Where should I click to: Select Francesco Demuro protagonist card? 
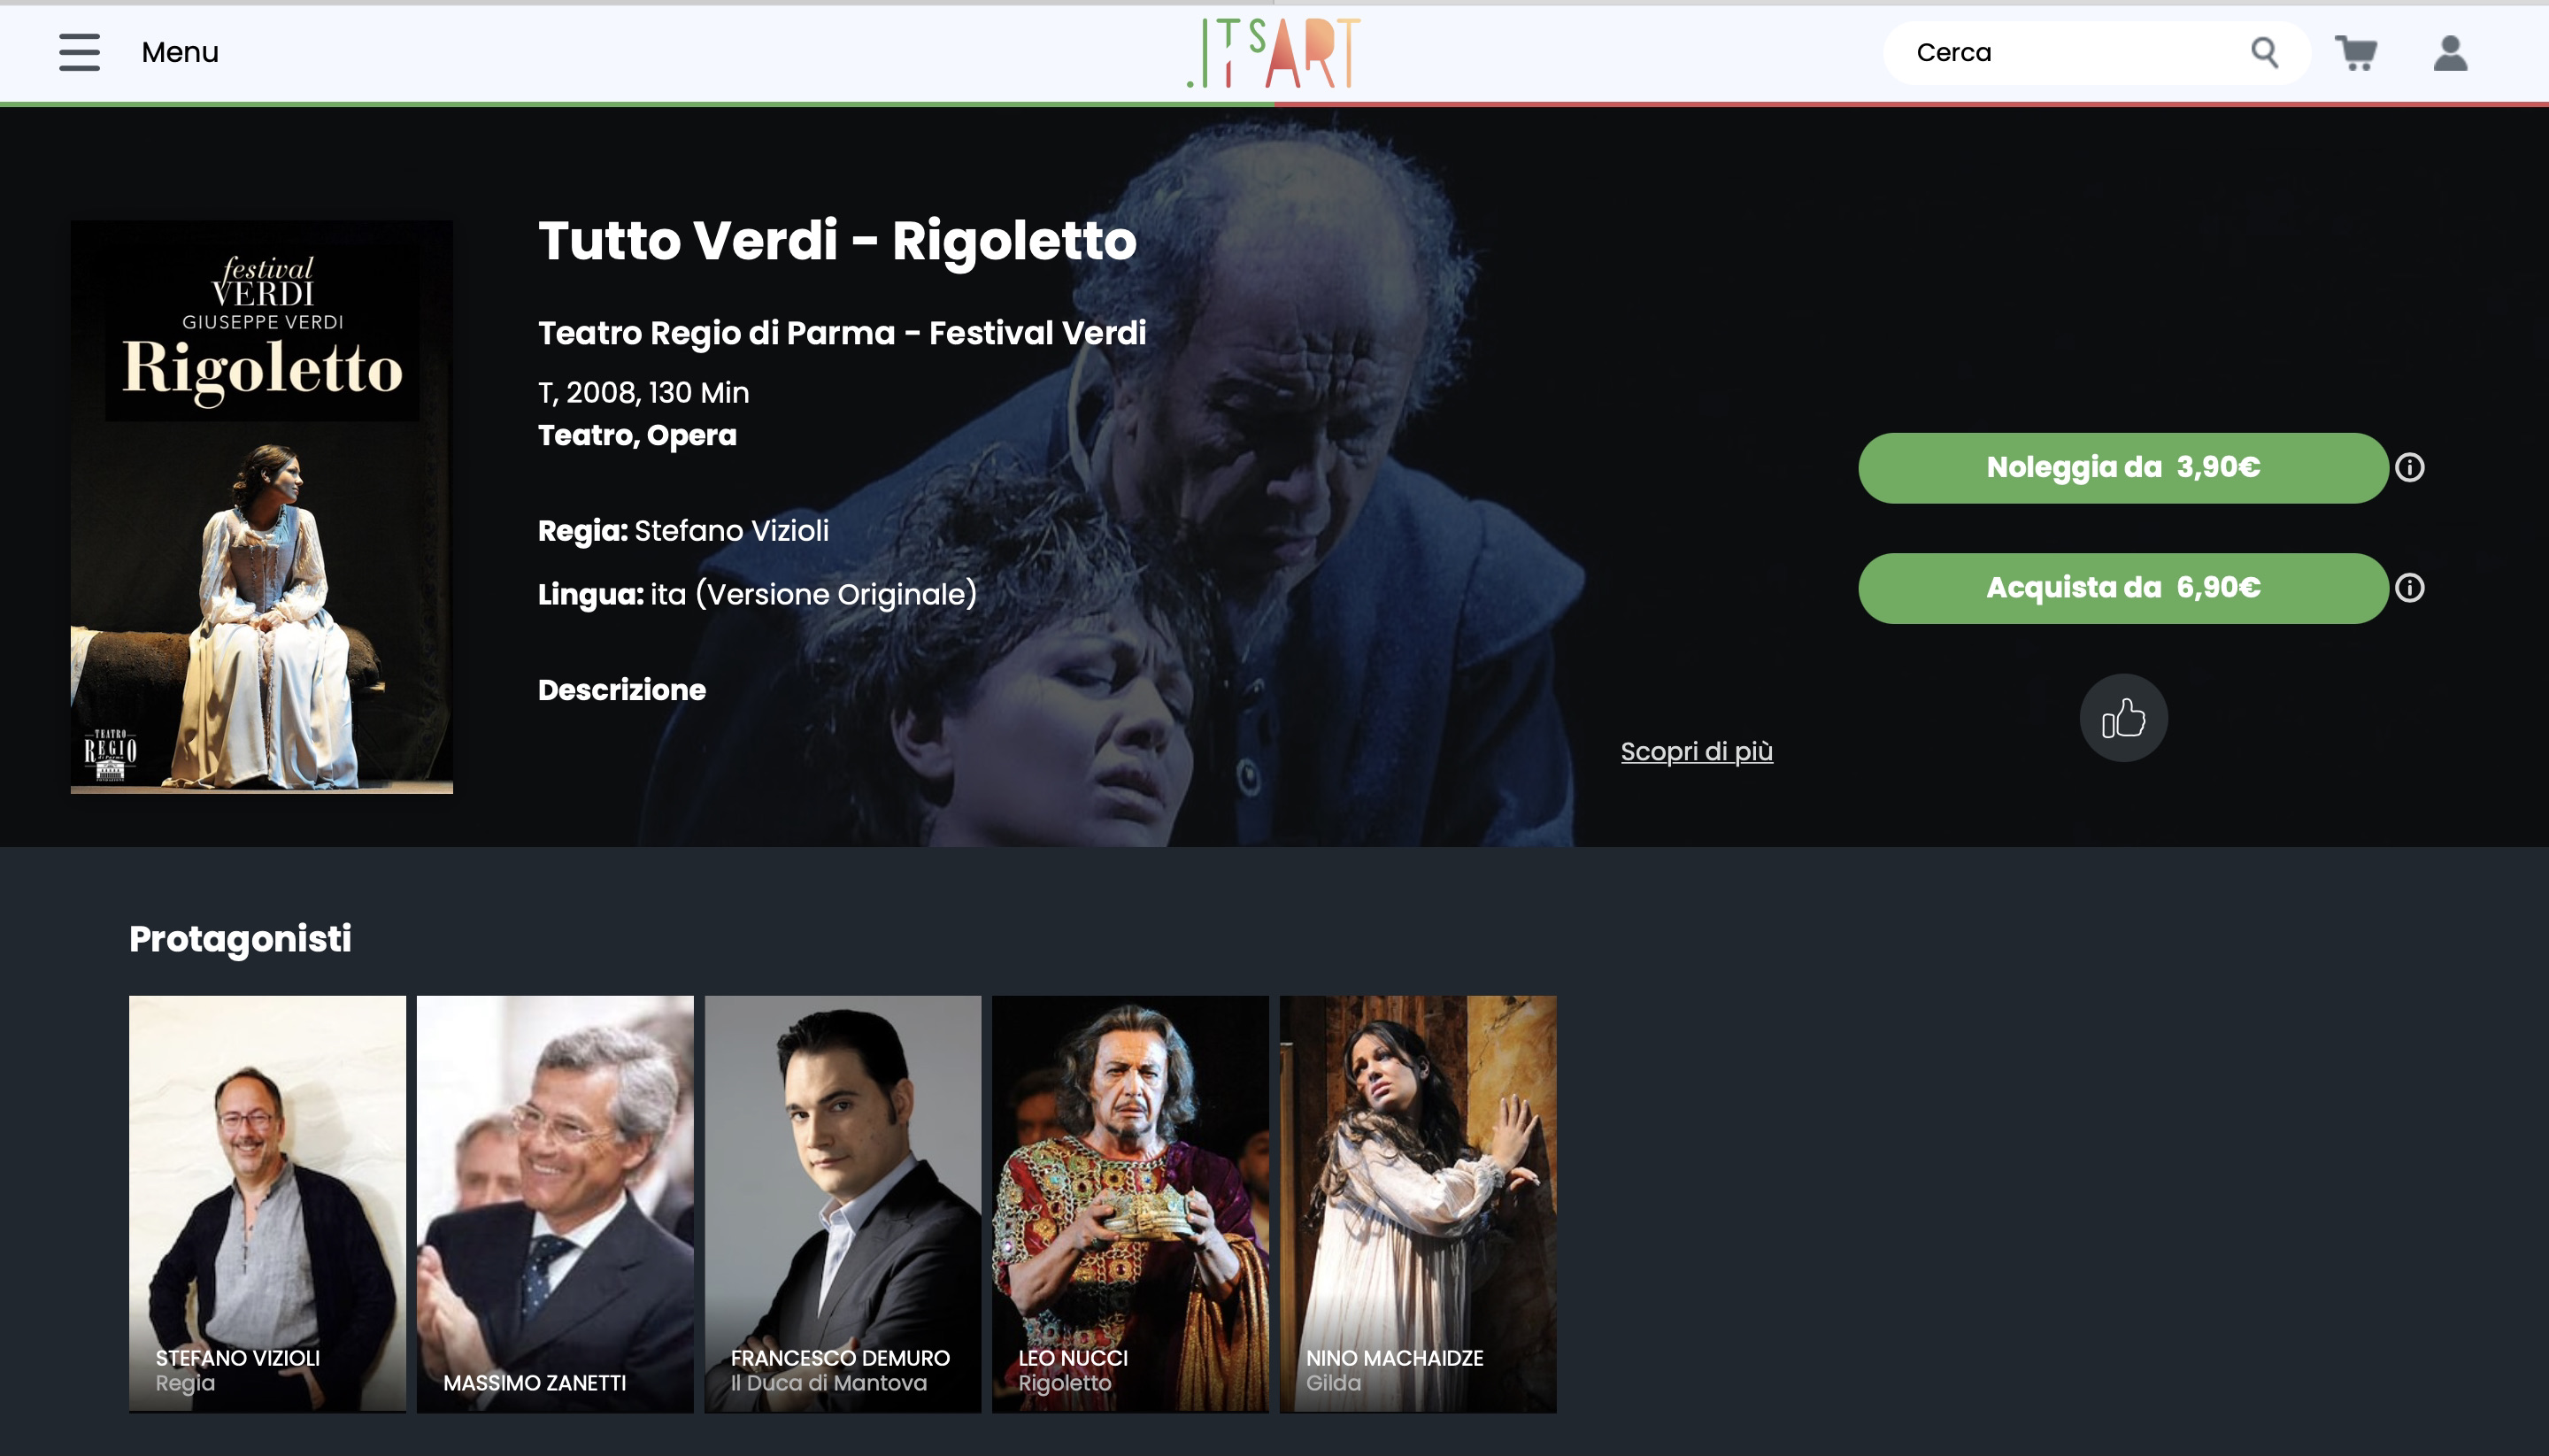(842, 1203)
